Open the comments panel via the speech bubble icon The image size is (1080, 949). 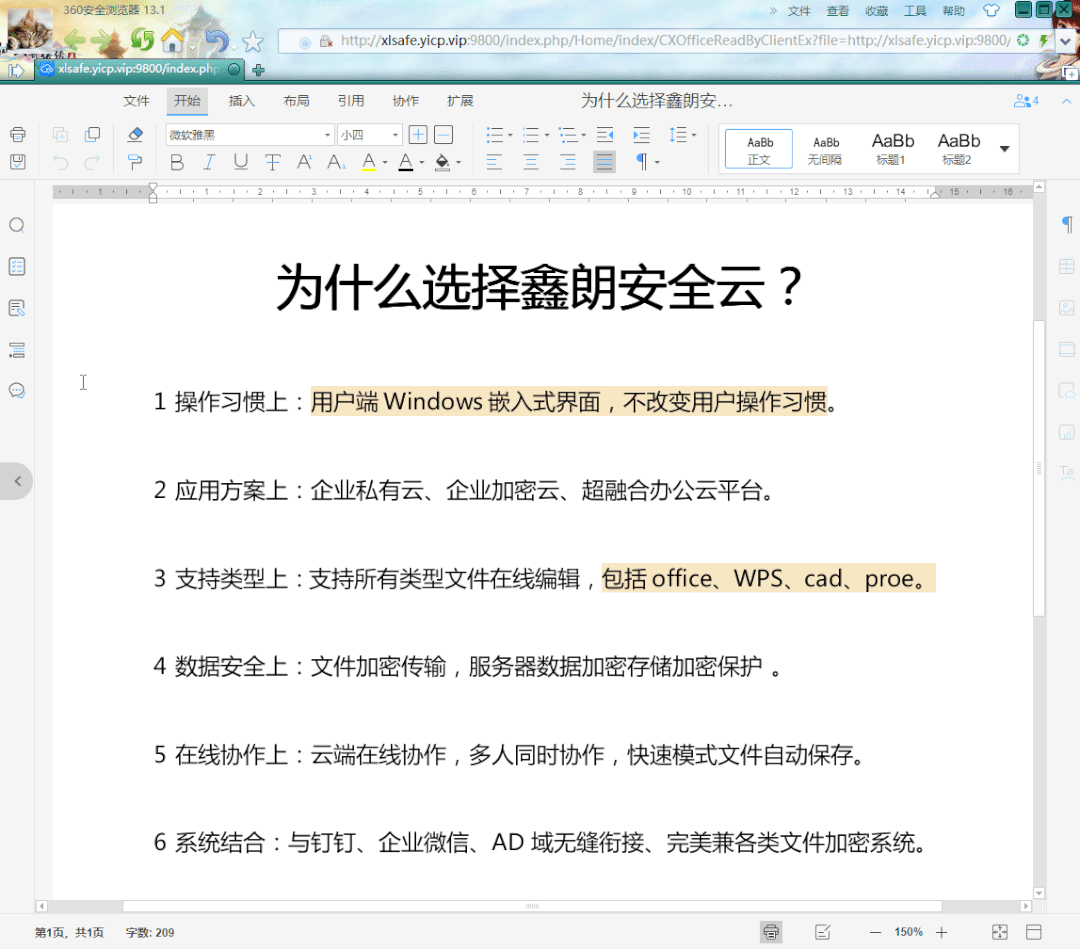tap(16, 390)
